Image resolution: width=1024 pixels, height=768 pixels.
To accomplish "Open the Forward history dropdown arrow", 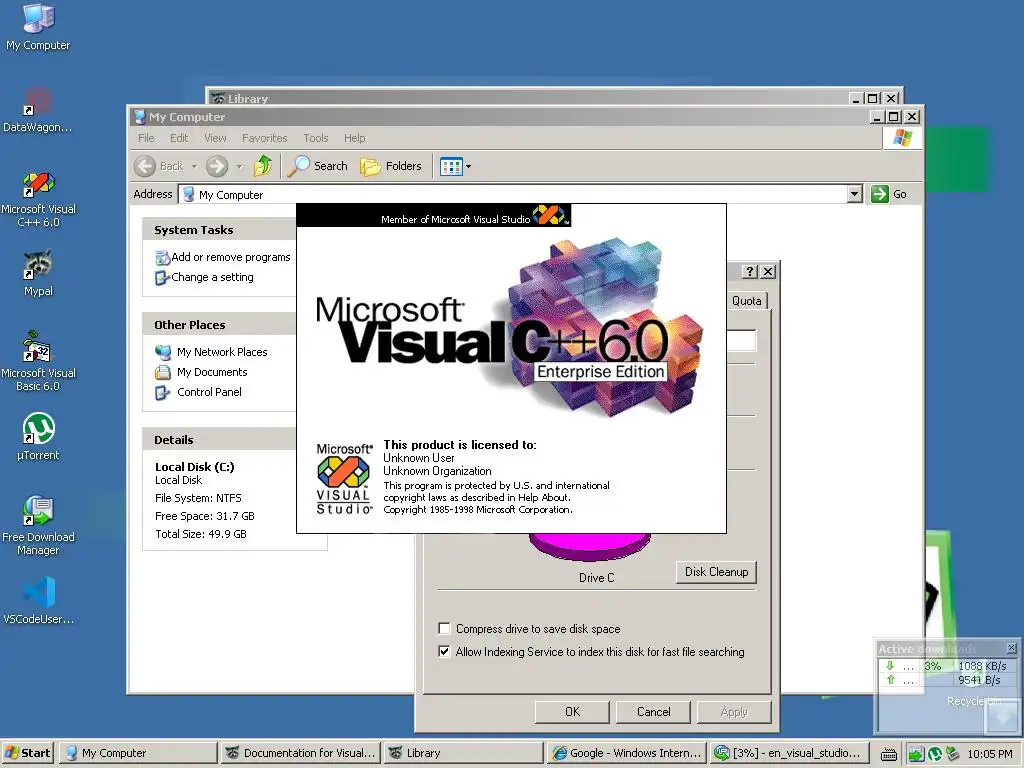I will (239, 167).
